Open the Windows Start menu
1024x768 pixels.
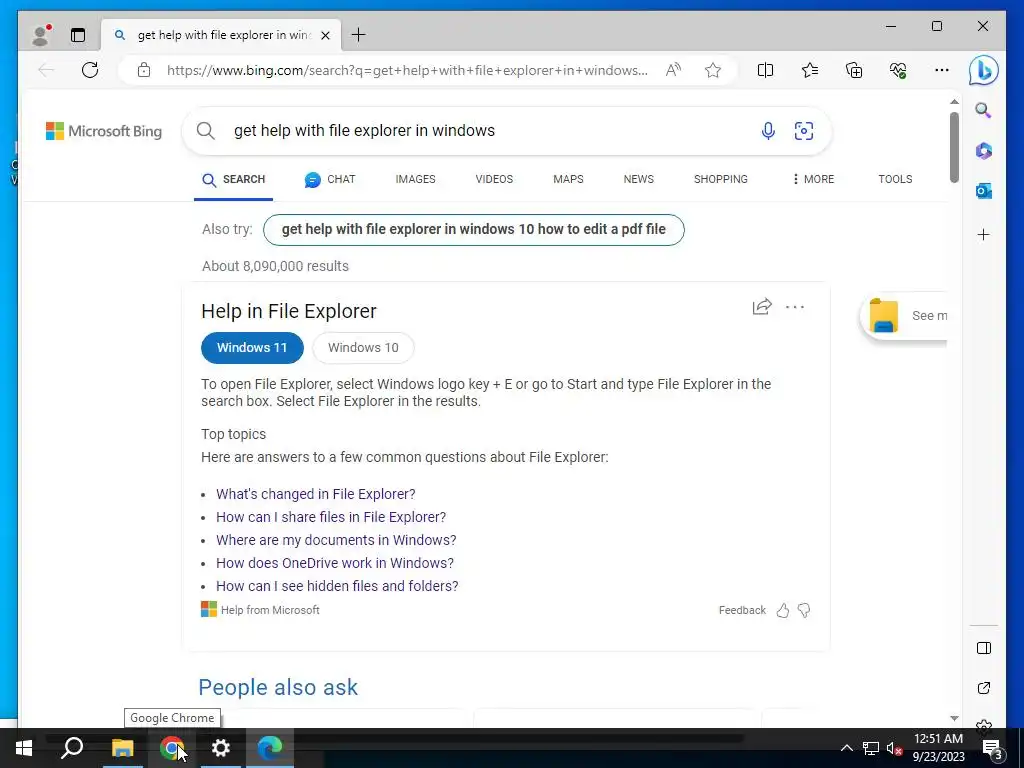(x=24, y=748)
